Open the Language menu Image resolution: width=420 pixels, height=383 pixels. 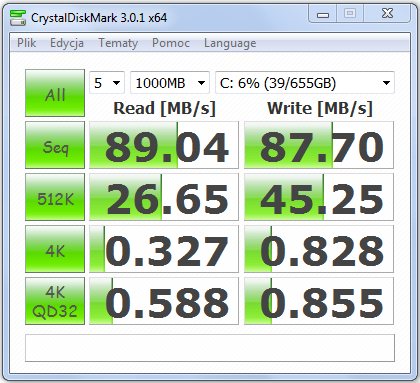pos(230,43)
